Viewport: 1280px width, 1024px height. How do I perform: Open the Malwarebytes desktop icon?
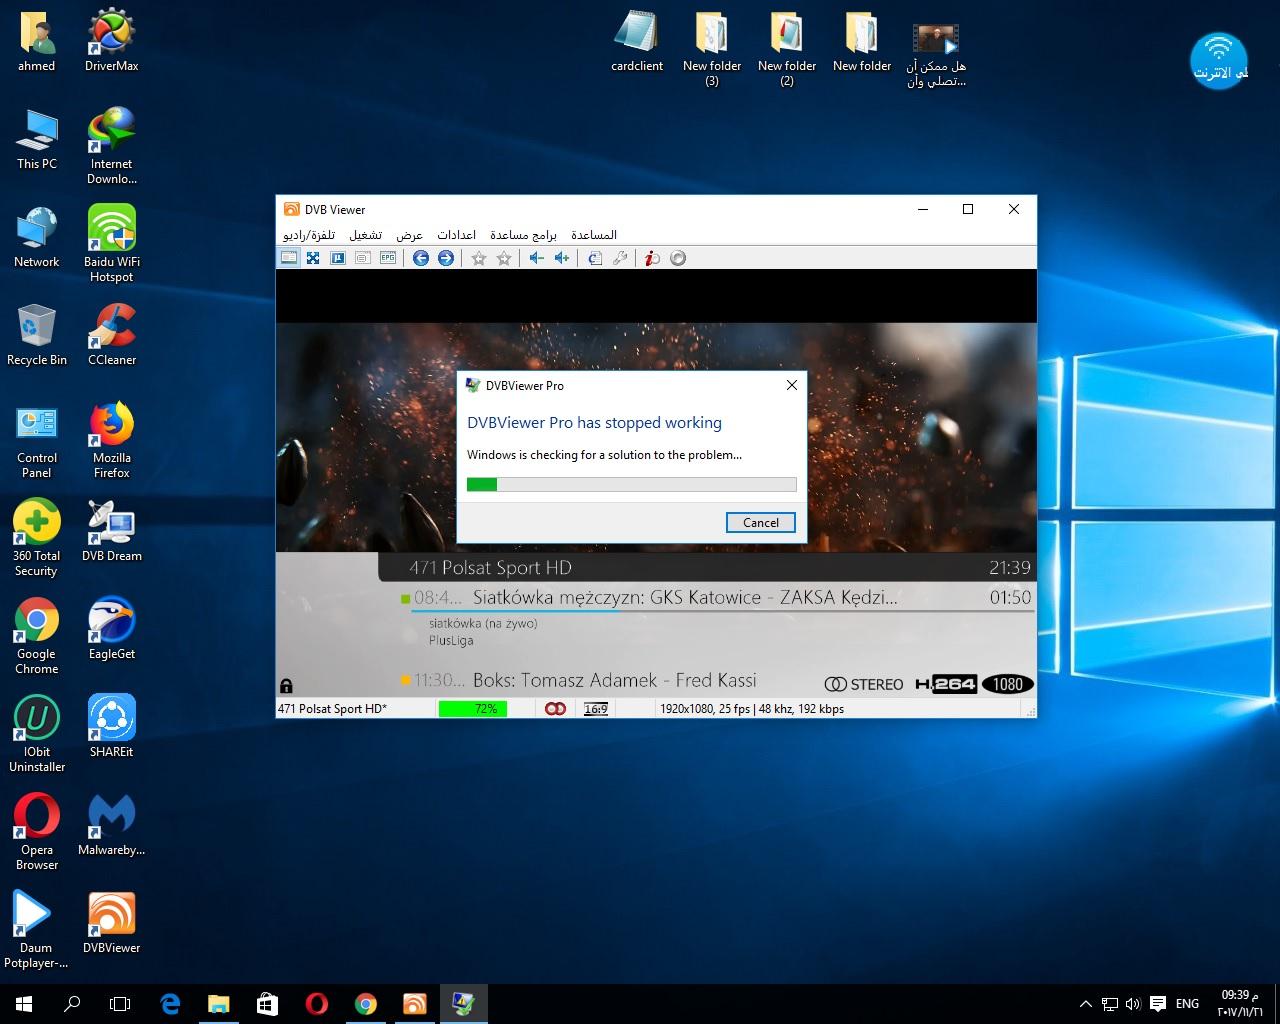click(112, 825)
